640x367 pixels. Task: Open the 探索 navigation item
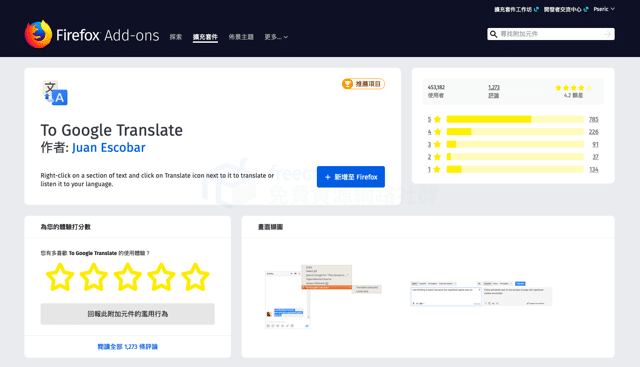(x=176, y=37)
